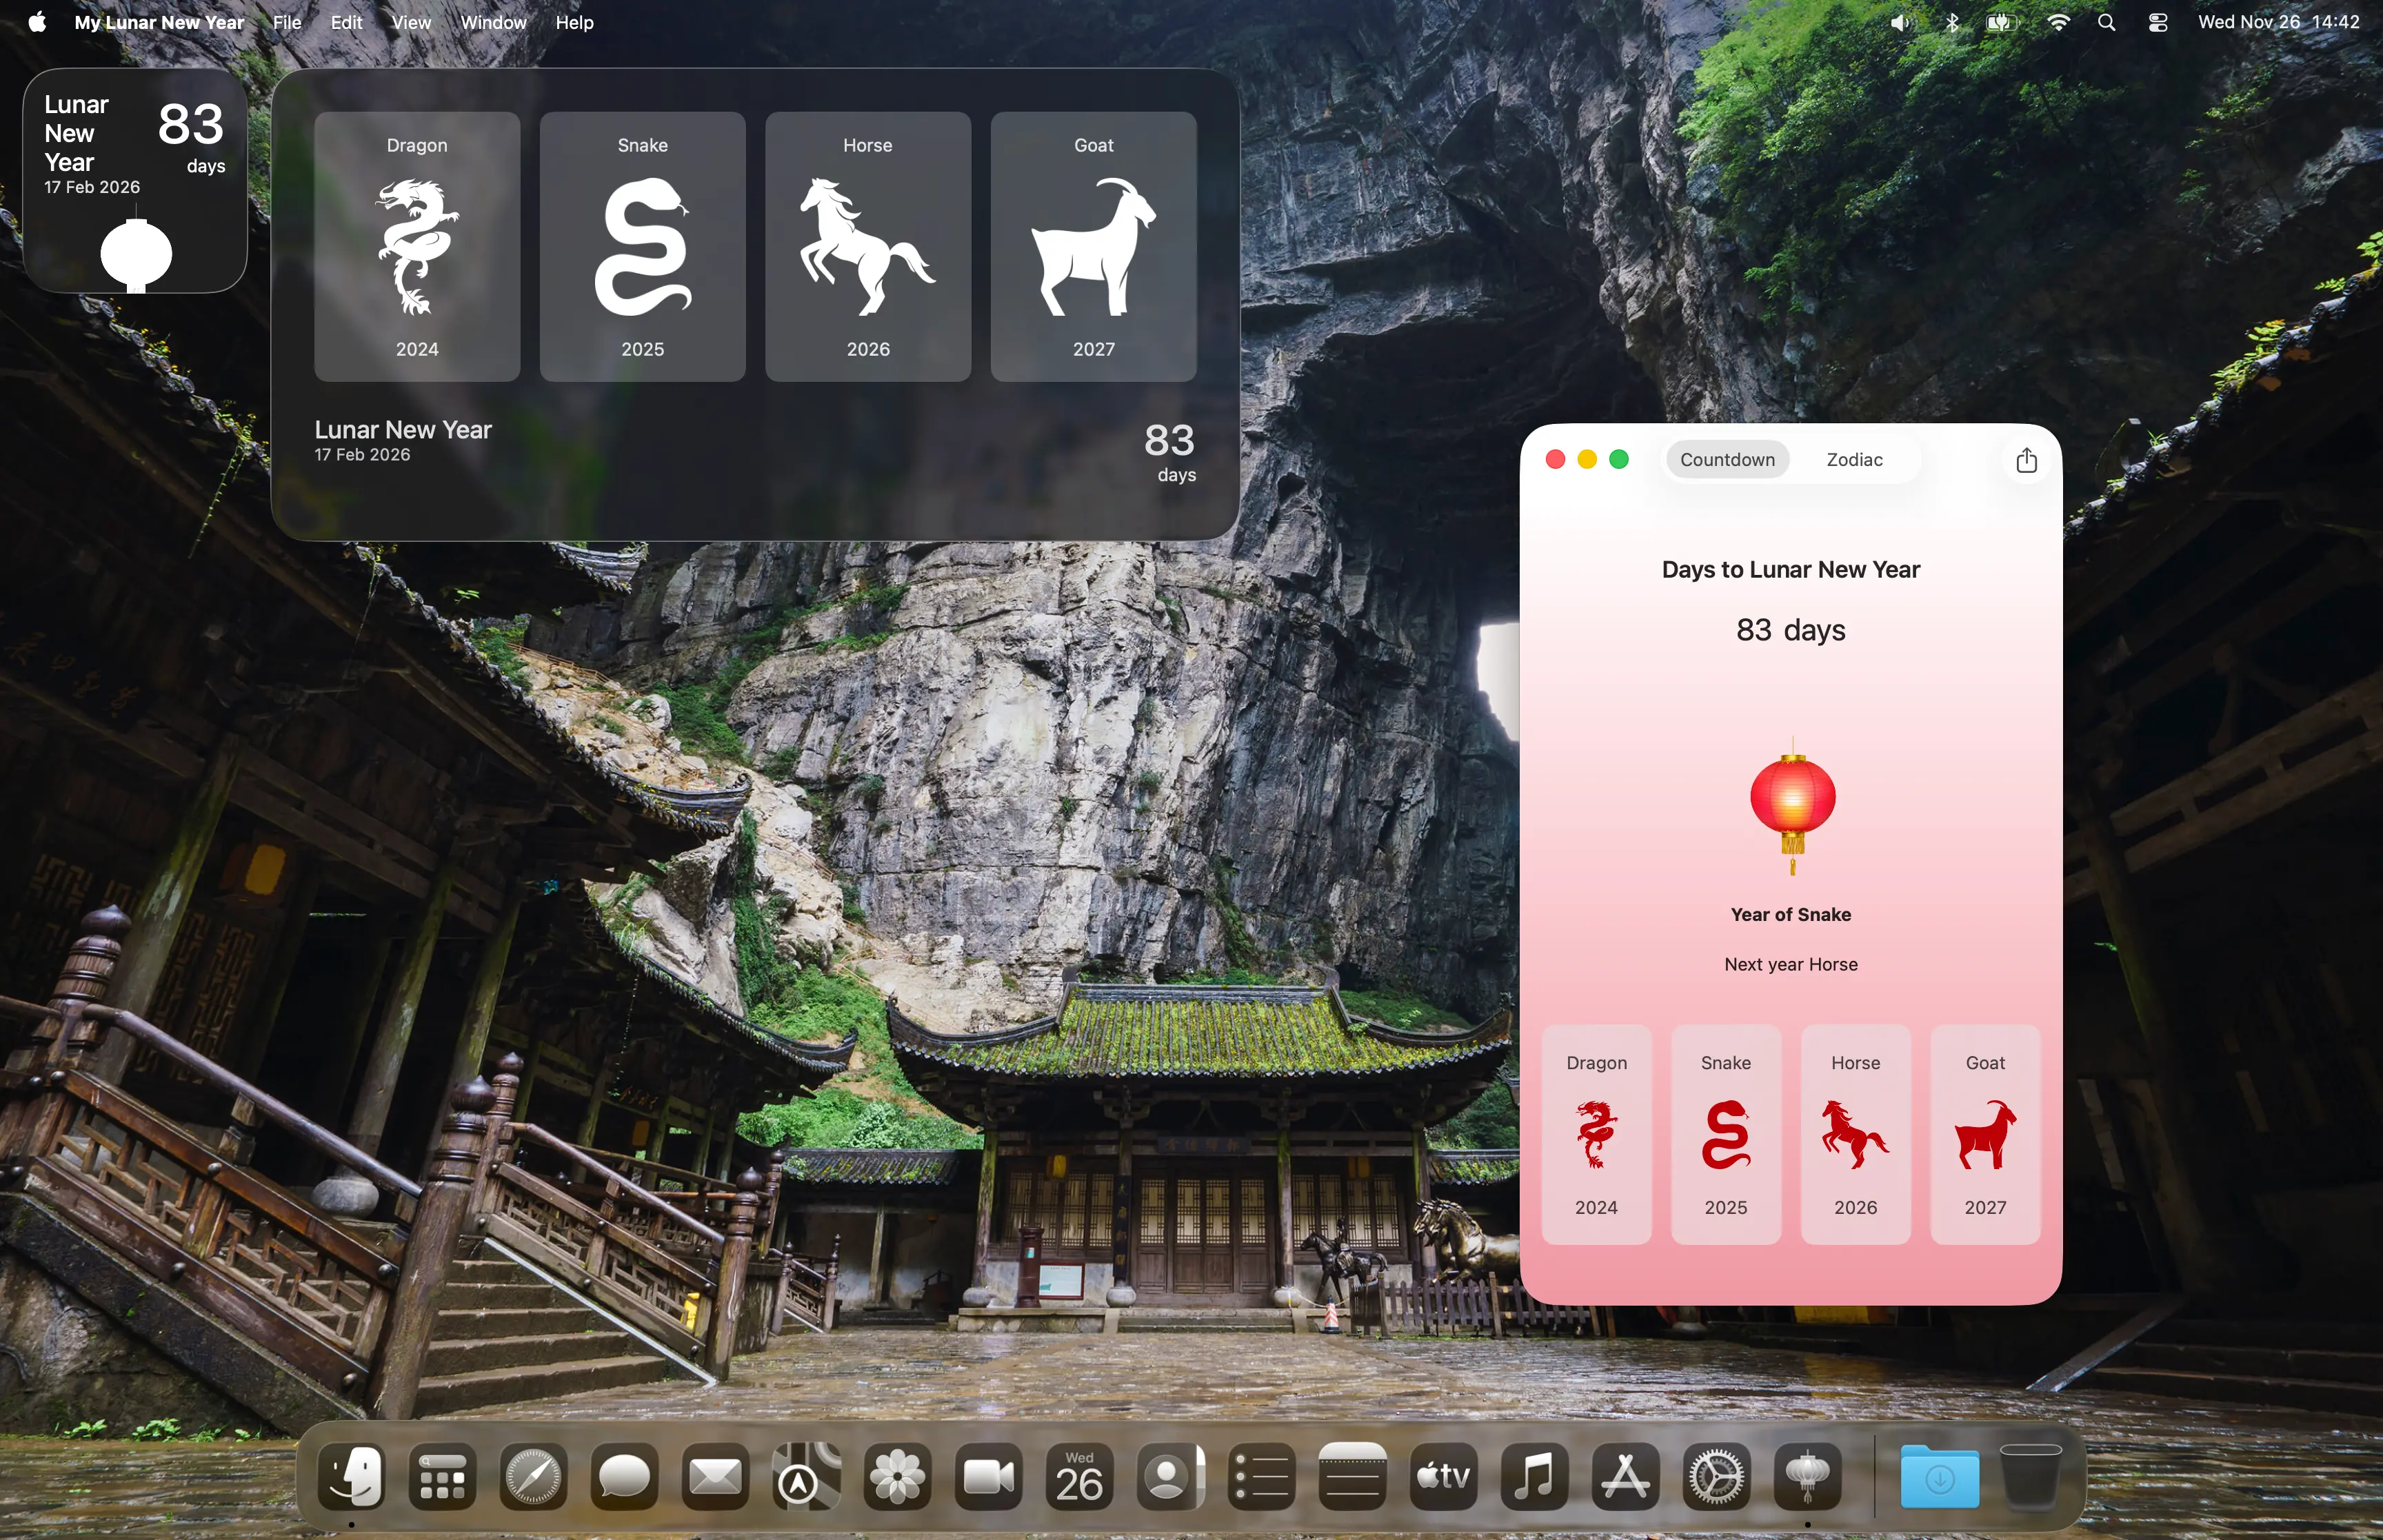Viewport: 2383px width, 1540px height.
Task: Select the Dragon 2024 card in the app window
Action: [x=1596, y=1134]
